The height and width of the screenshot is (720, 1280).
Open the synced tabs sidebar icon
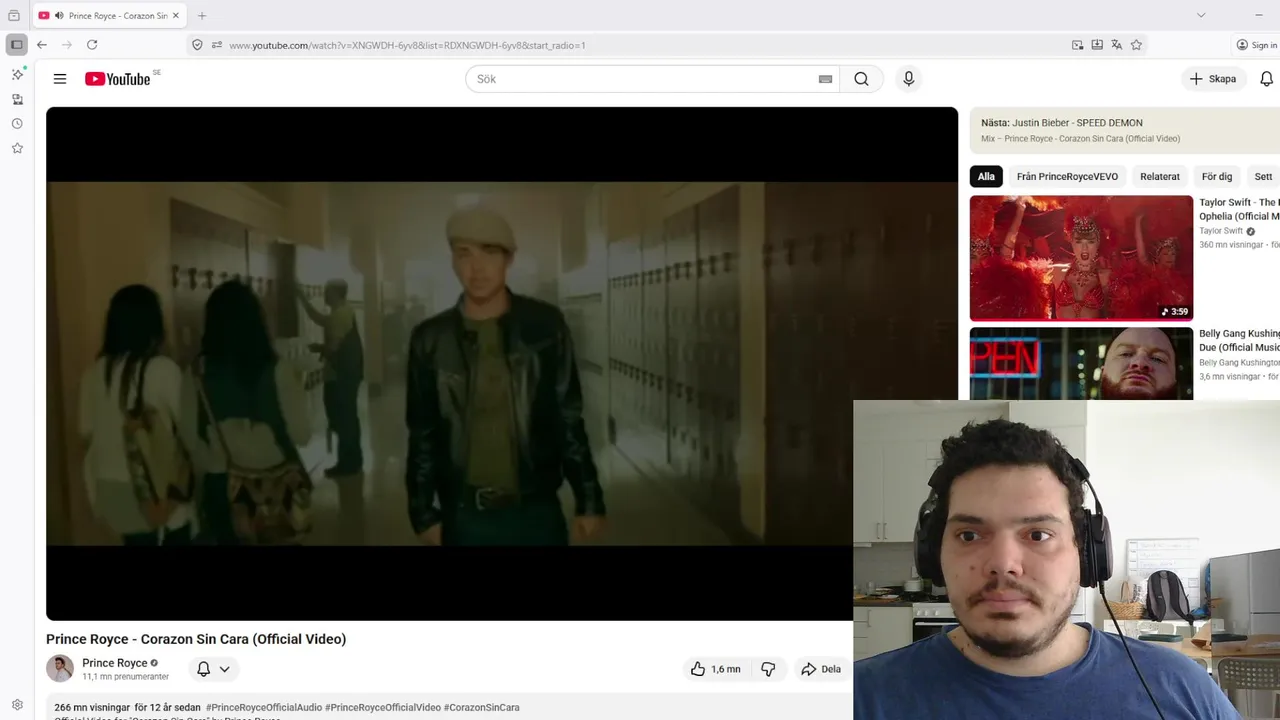click(17, 99)
